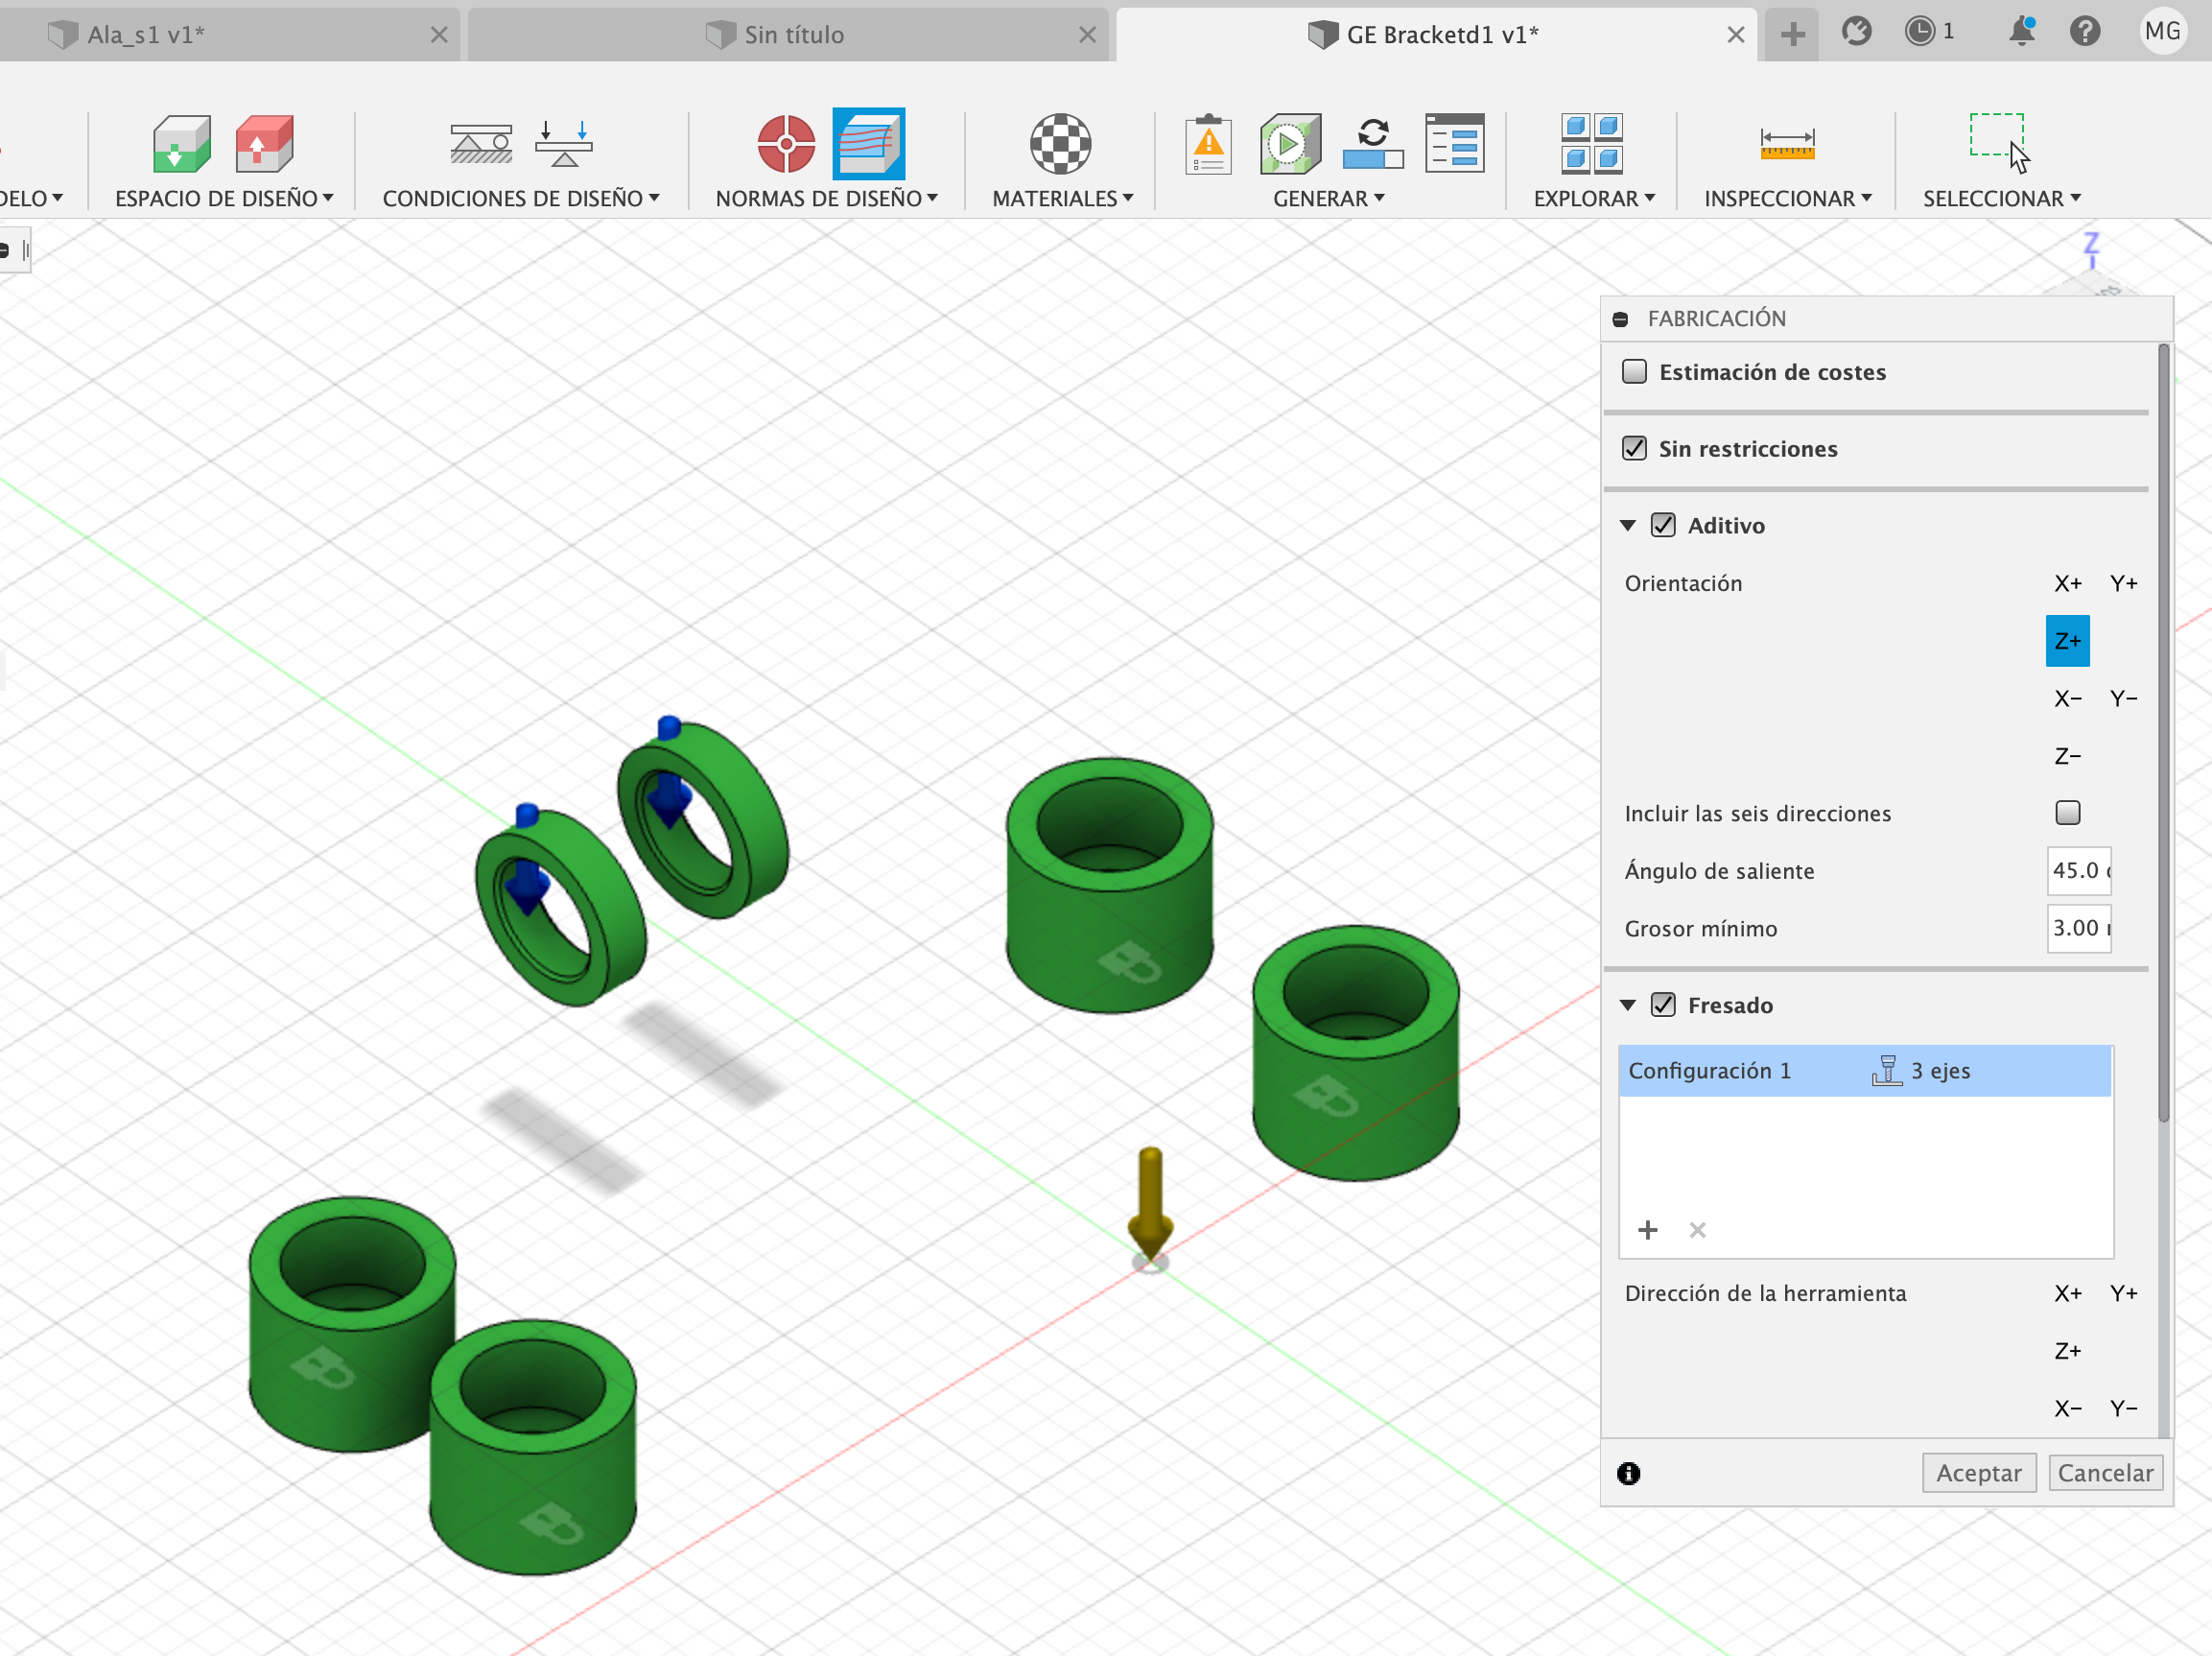Image resolution: width=2212 pixels, height=1656 pixels.
Task: Open the notifications bell icon
Action: pyautogui.click(x=2021, y=32)
